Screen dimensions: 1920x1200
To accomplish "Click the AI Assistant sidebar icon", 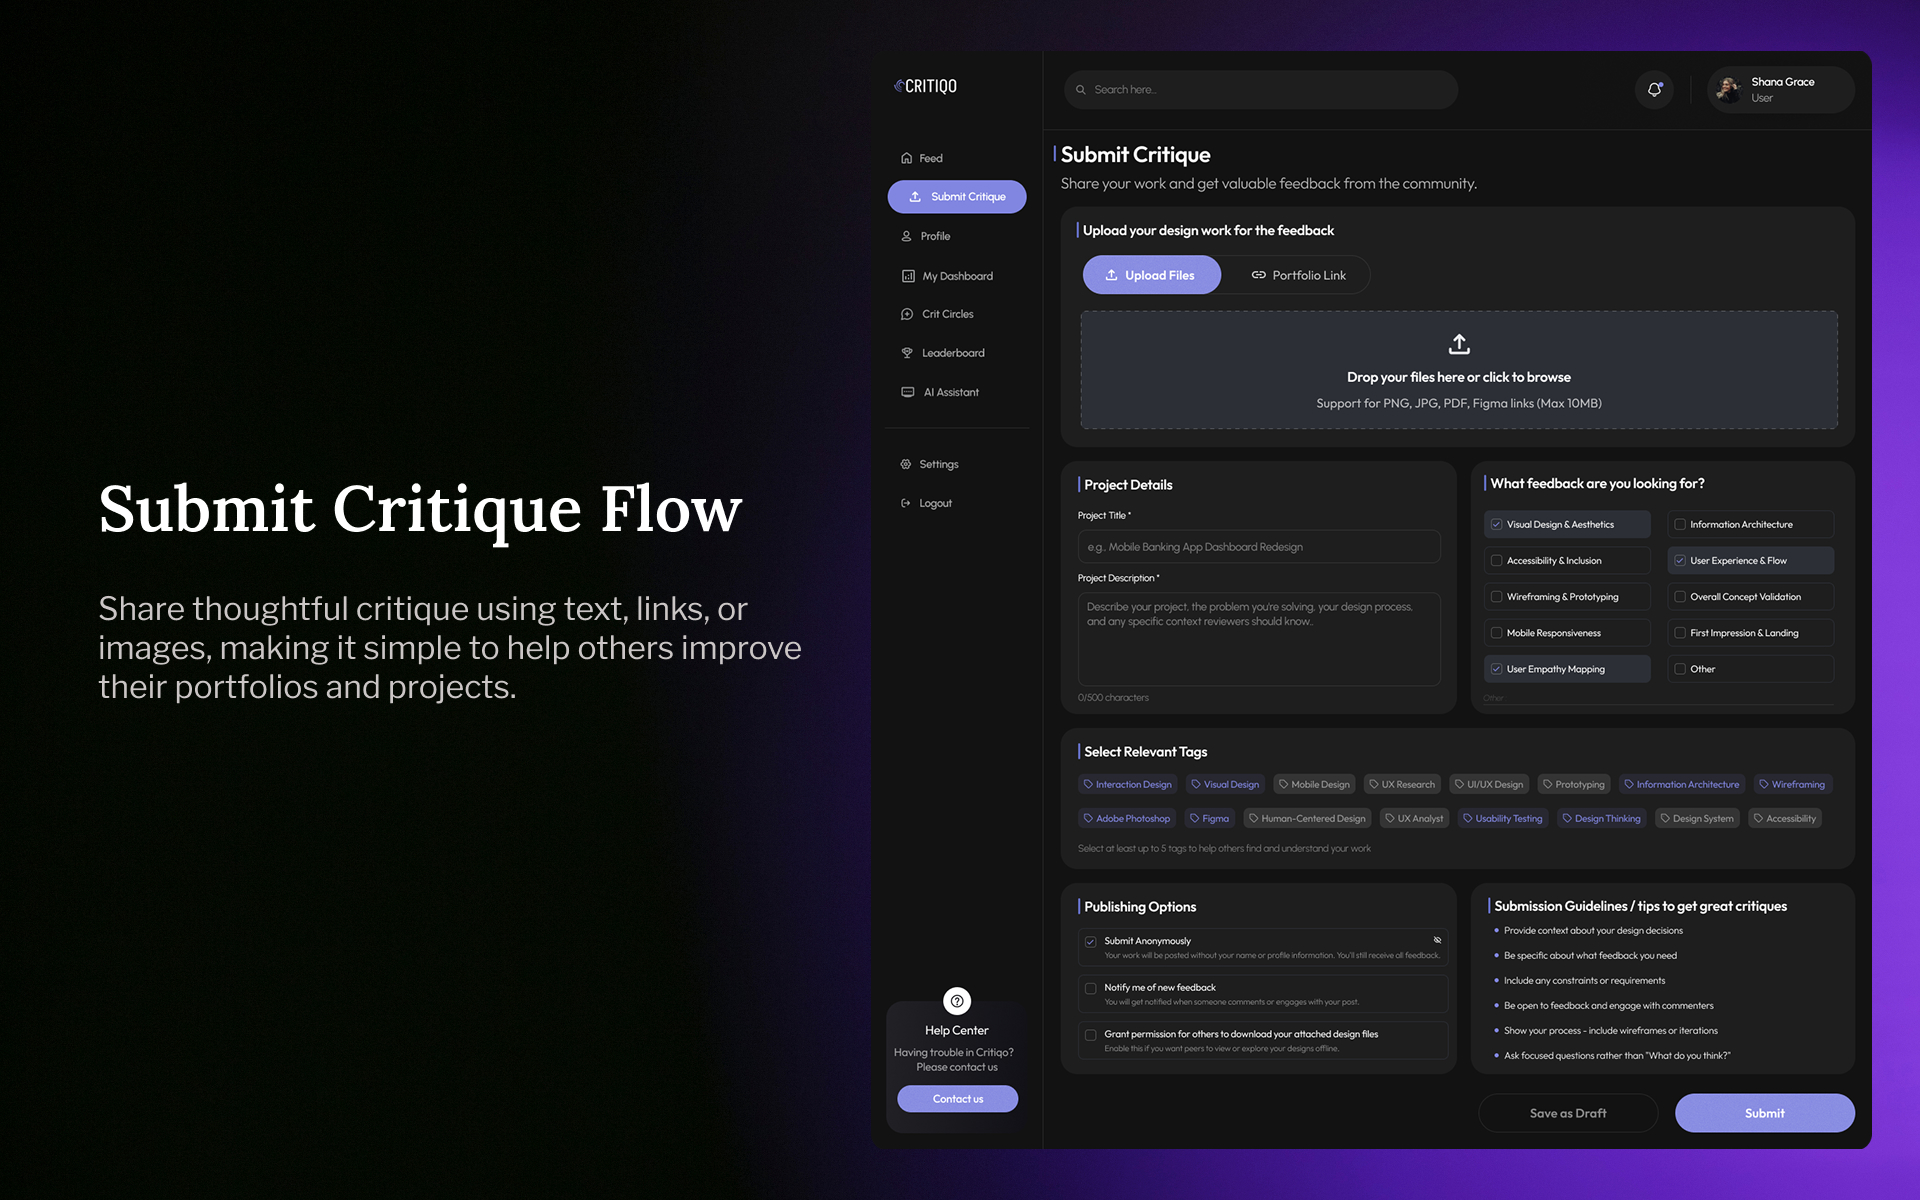I will click(907, 392).
